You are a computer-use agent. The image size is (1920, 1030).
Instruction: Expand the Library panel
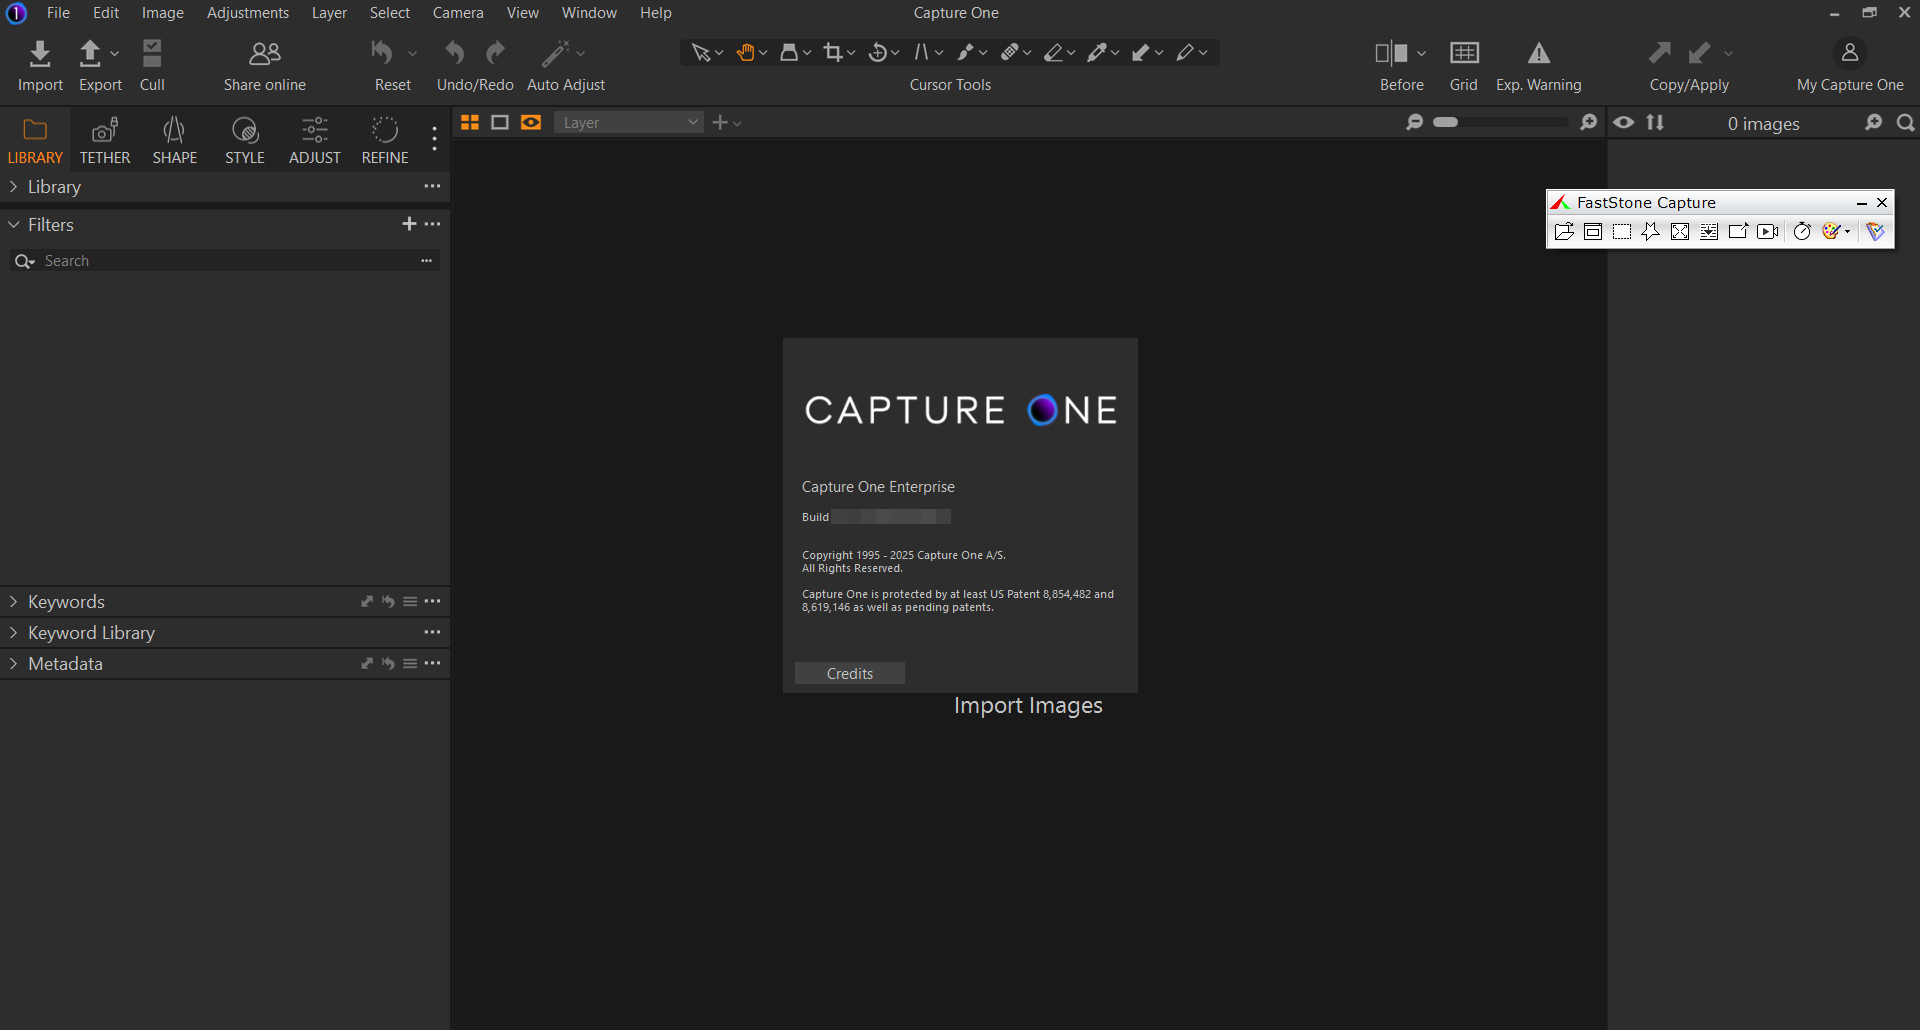click(x=13, y=187)
